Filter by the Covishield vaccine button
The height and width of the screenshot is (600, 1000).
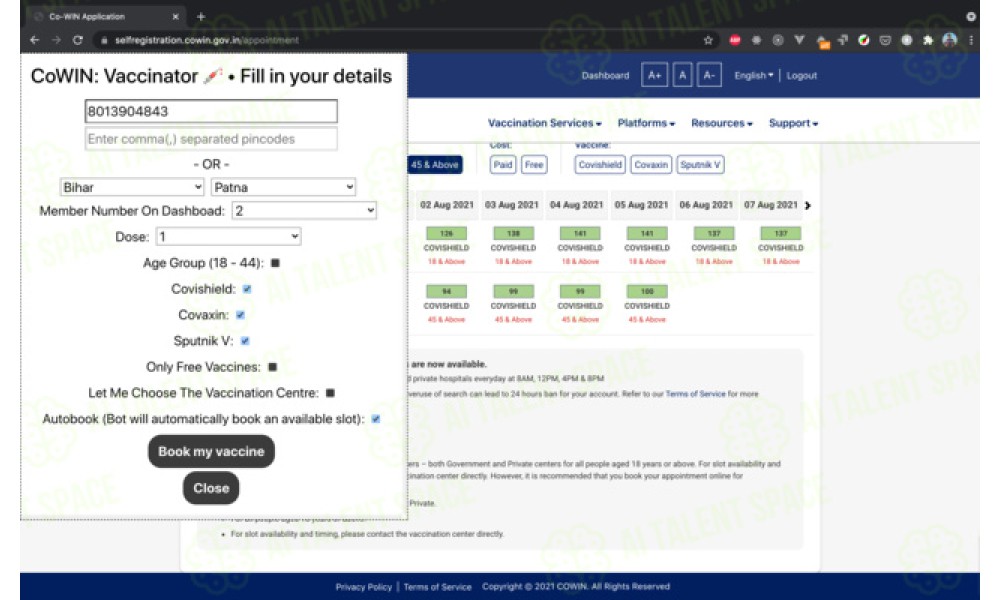click(600, 165)
